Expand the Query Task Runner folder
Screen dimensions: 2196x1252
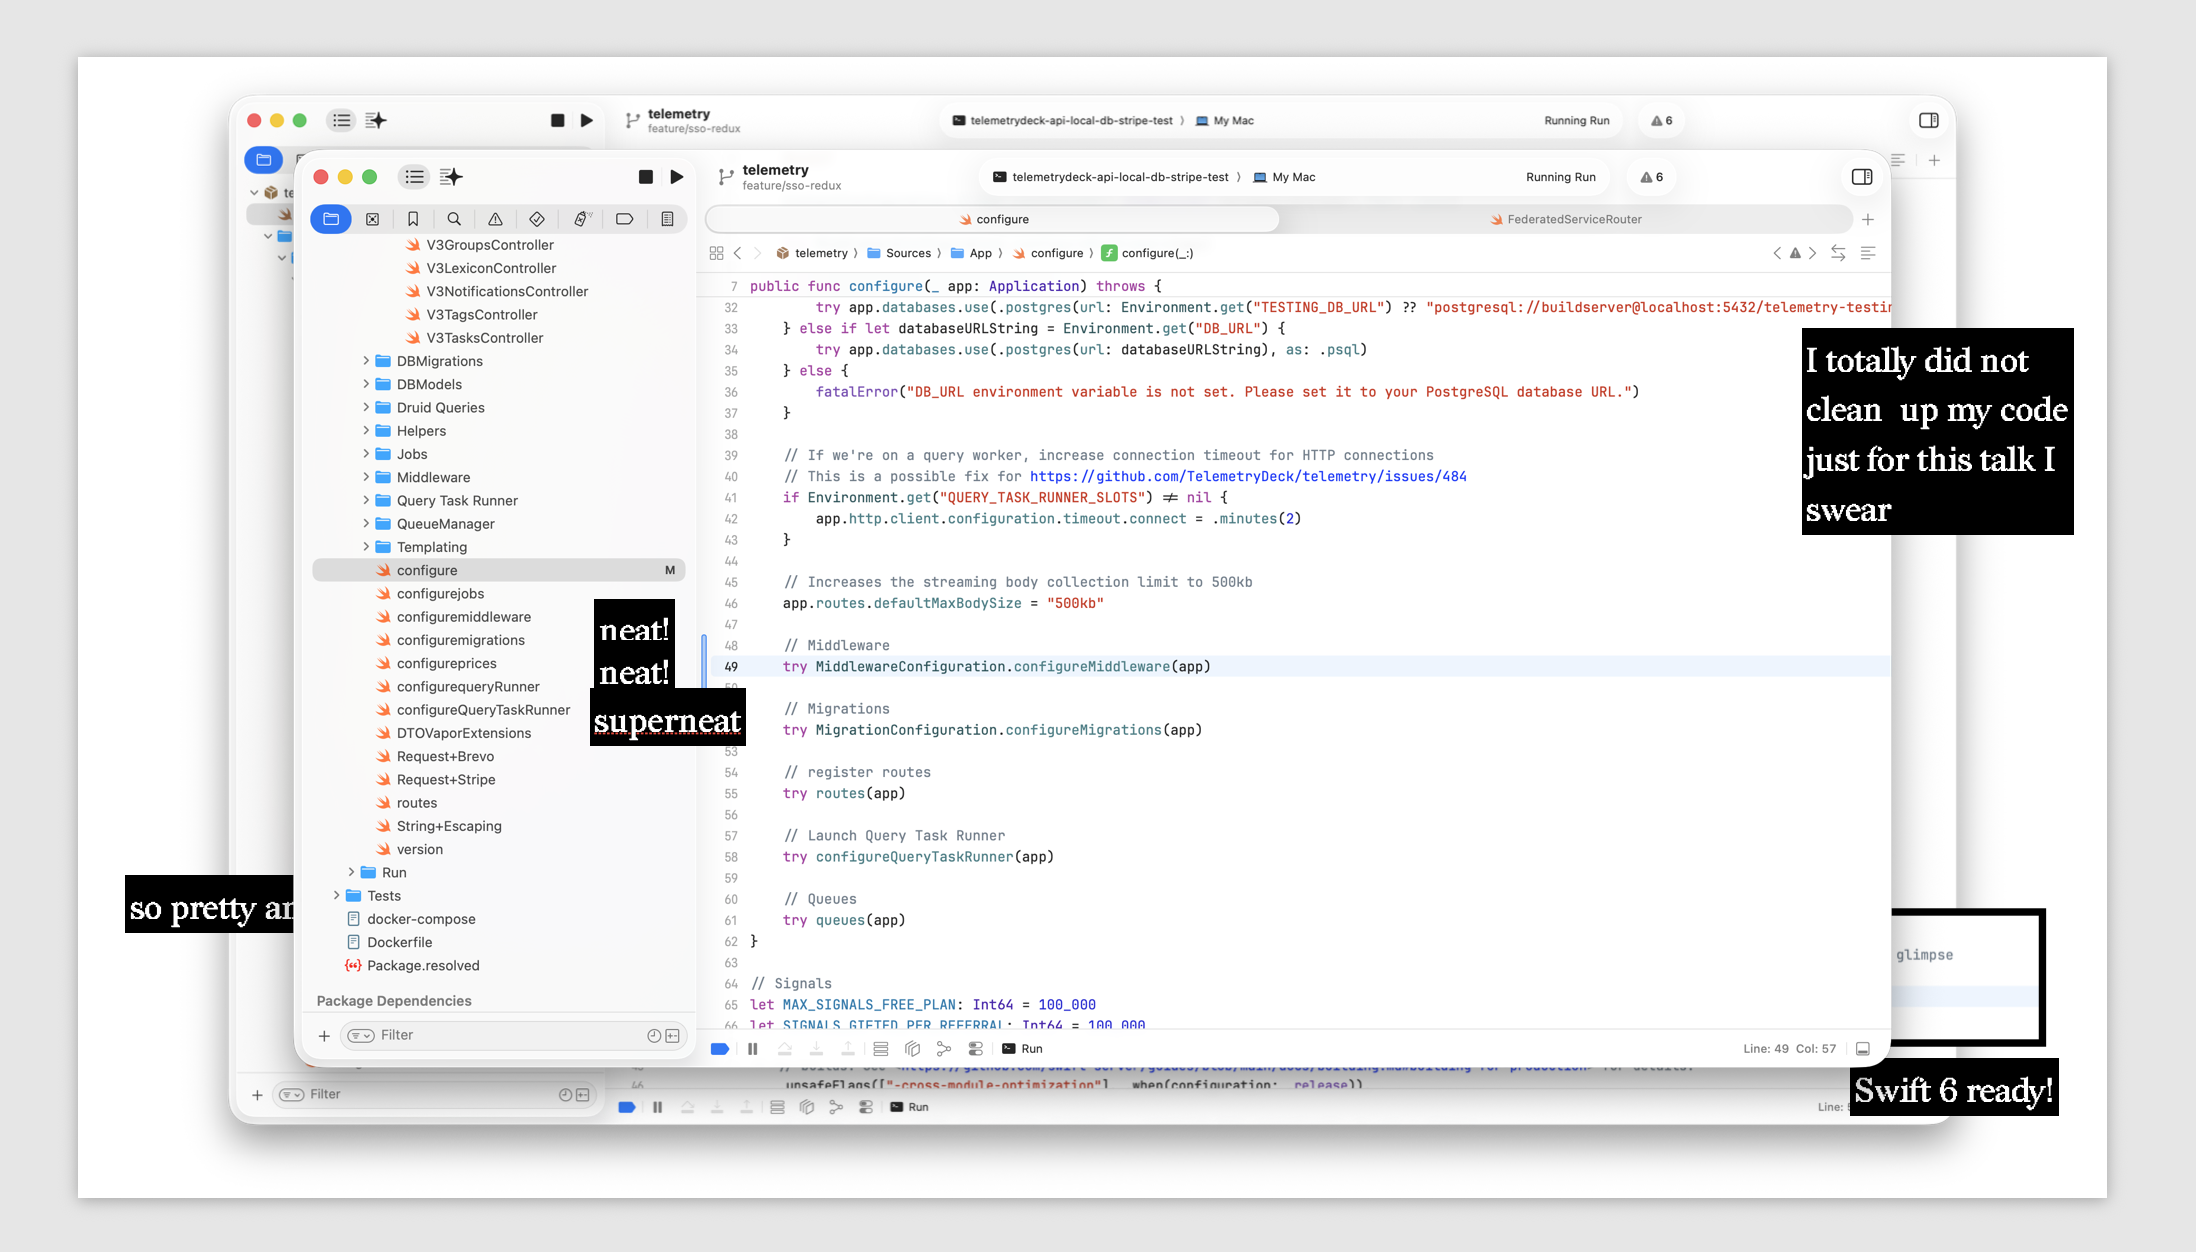[366, 500]
